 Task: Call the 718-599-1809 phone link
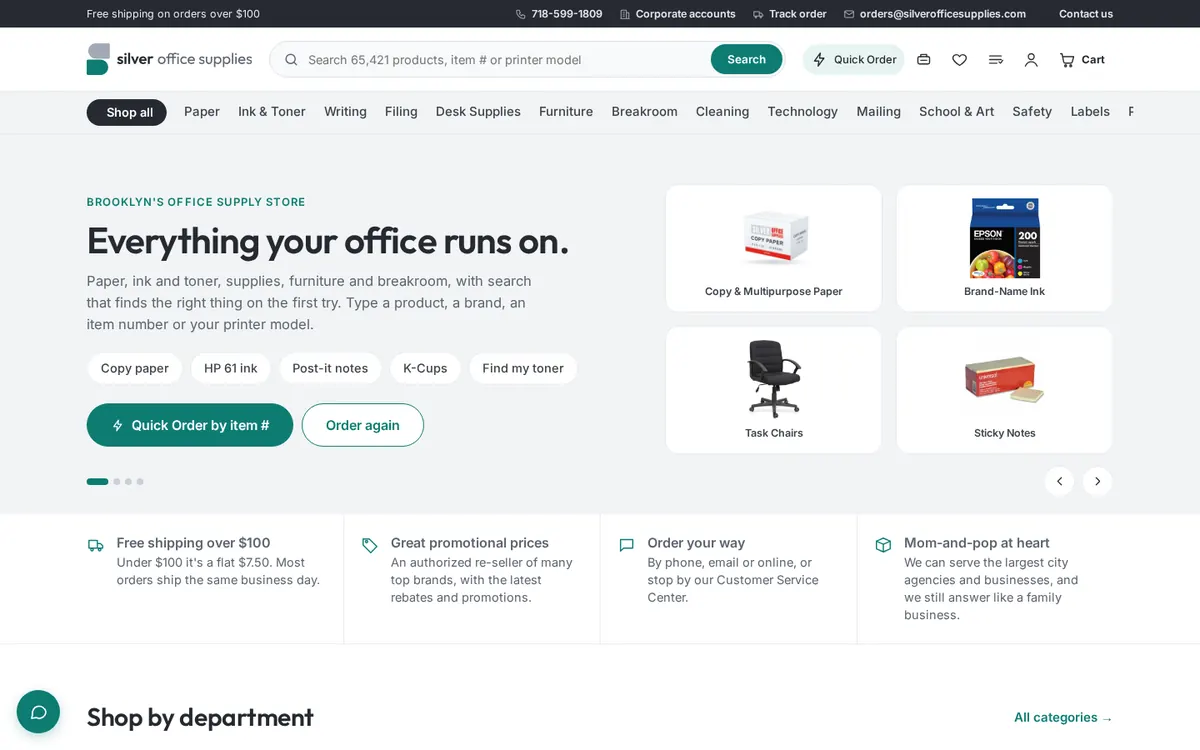point(559,14)
